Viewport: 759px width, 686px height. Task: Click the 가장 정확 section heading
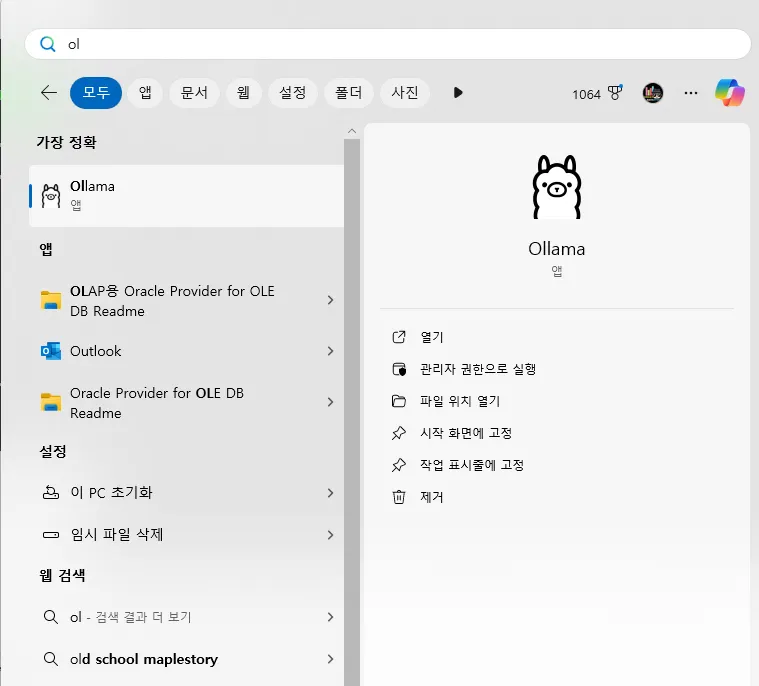pos(66,142)
